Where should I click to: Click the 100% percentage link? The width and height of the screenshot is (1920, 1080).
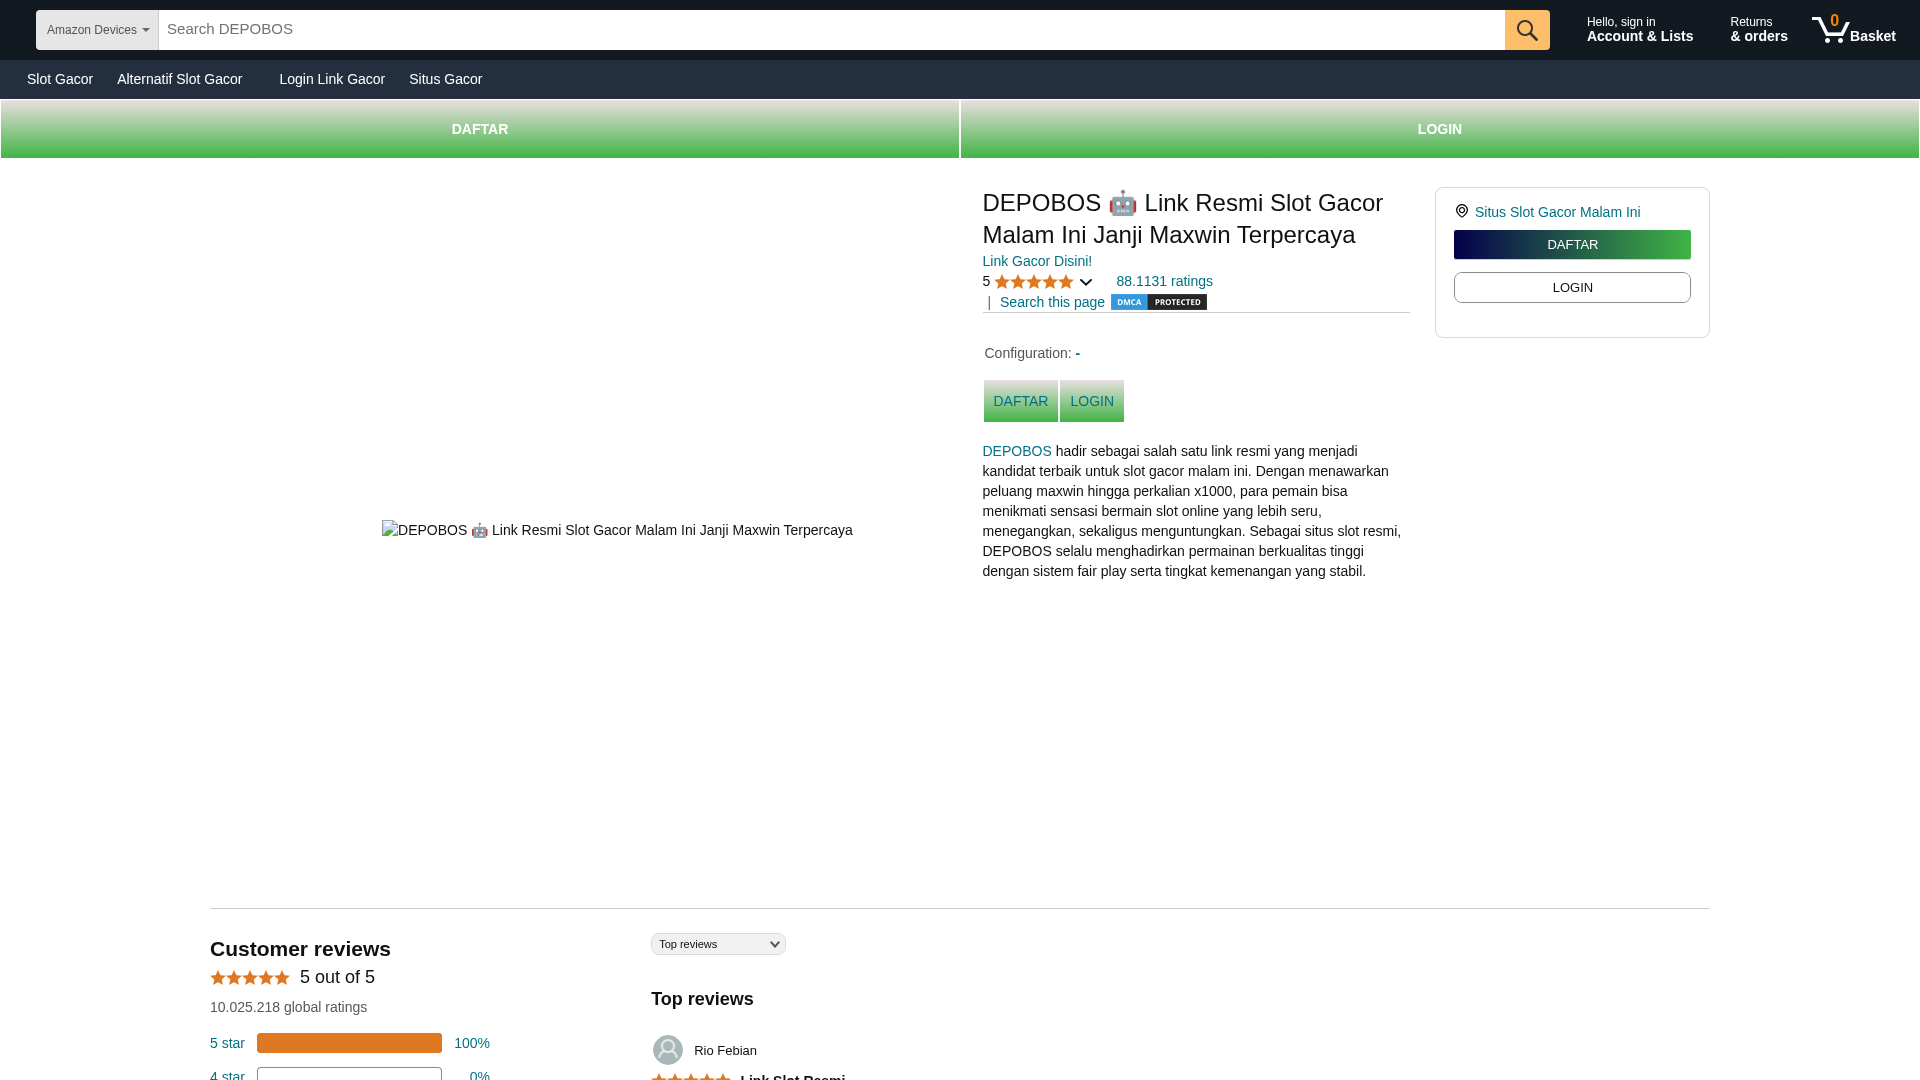(472, 1043)
